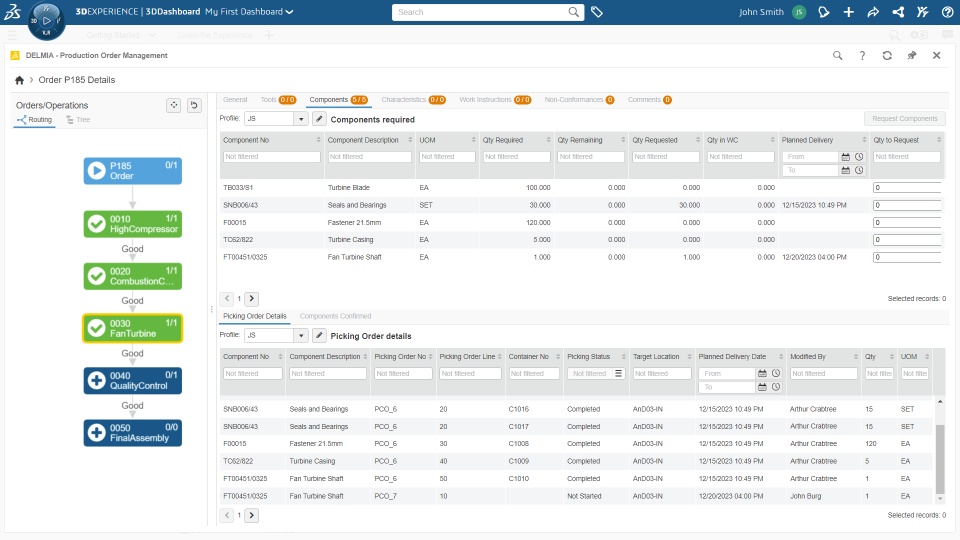Go to home via breadcrumb house icon

19,80
